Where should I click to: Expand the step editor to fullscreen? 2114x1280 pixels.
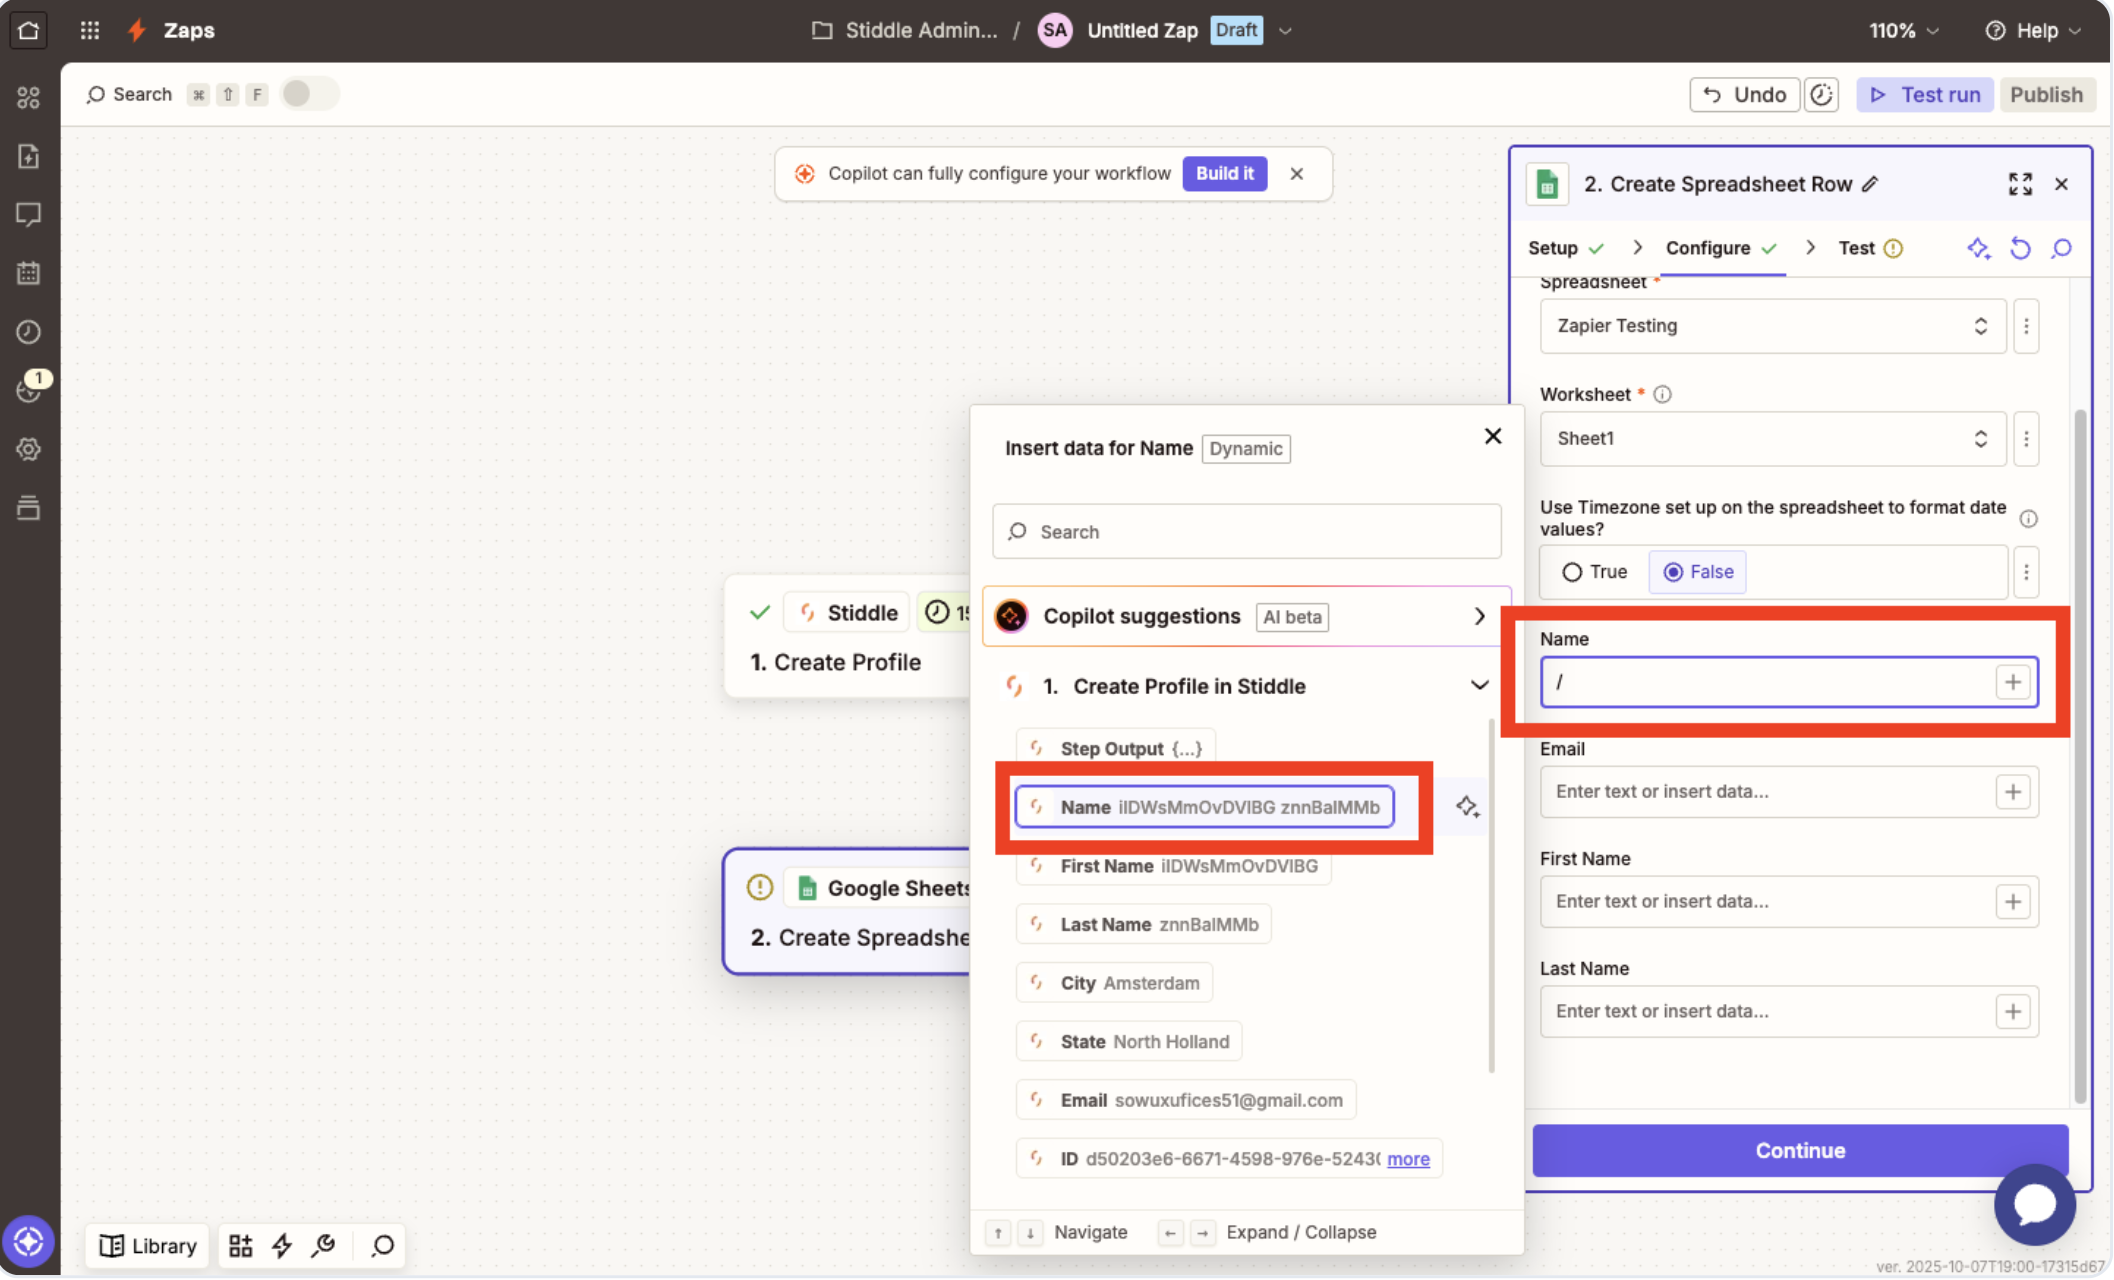pyautogui.click(x=2020, y=184)
